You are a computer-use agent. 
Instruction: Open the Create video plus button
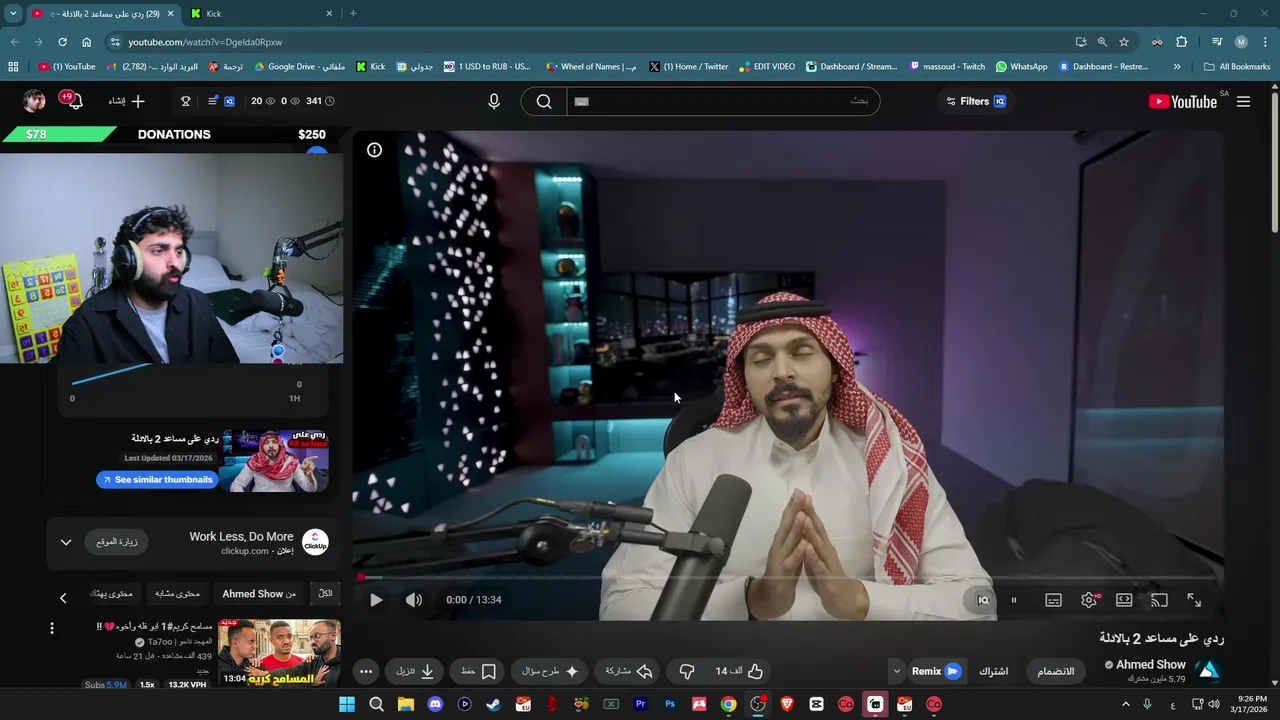(127, 101)
